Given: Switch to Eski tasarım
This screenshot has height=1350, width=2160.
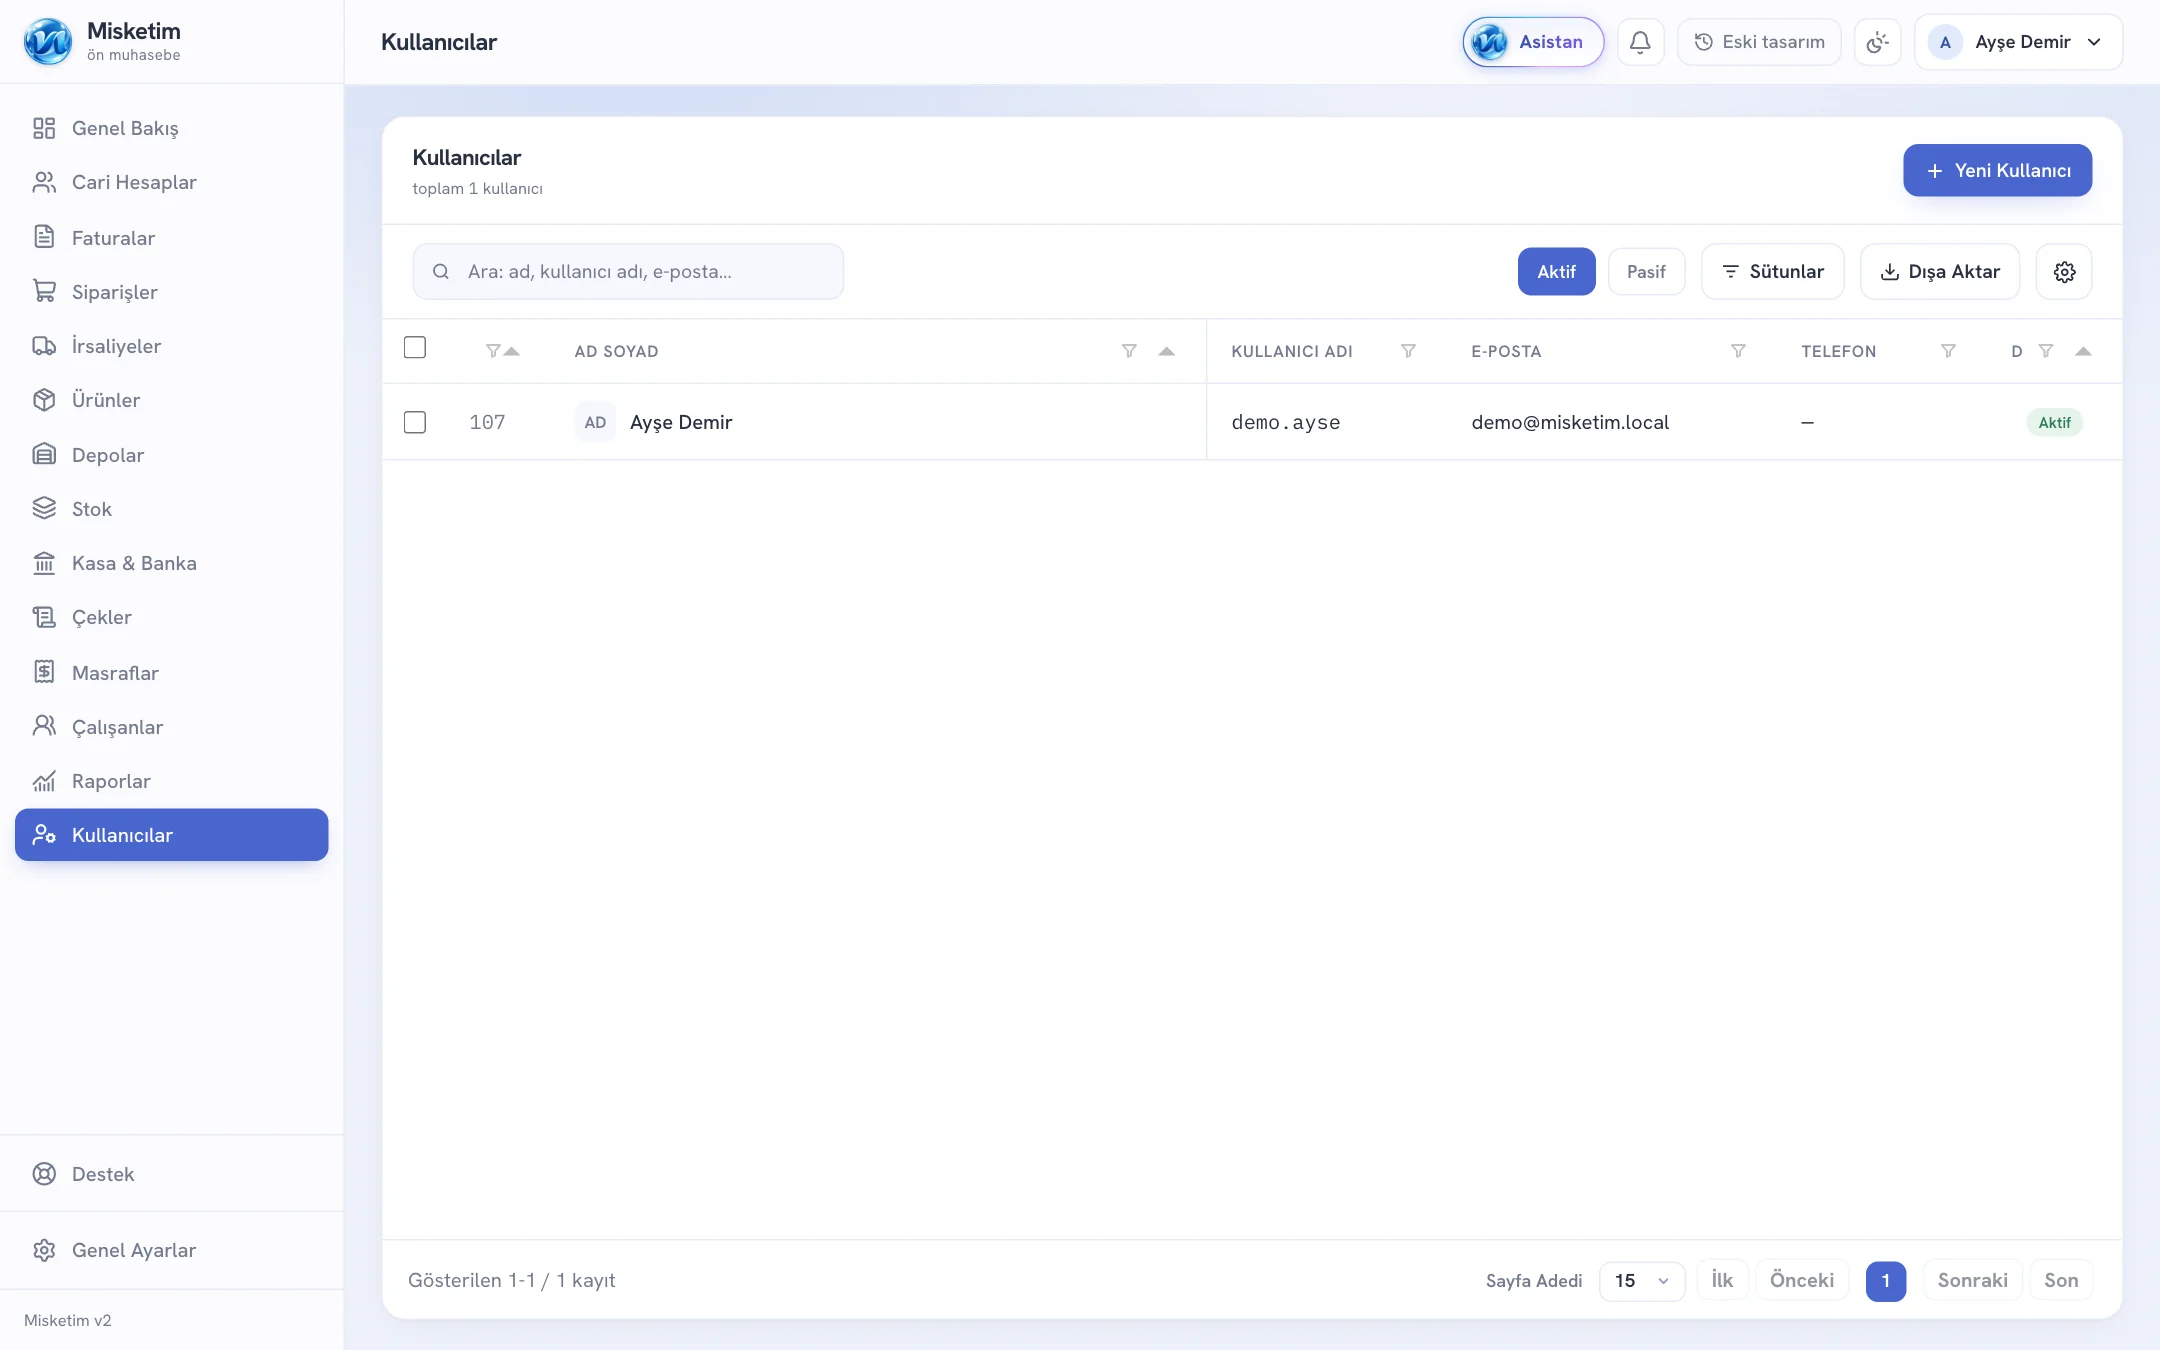Looking at the screenshot, I should pyautogui.click(x=1759, y=42).
